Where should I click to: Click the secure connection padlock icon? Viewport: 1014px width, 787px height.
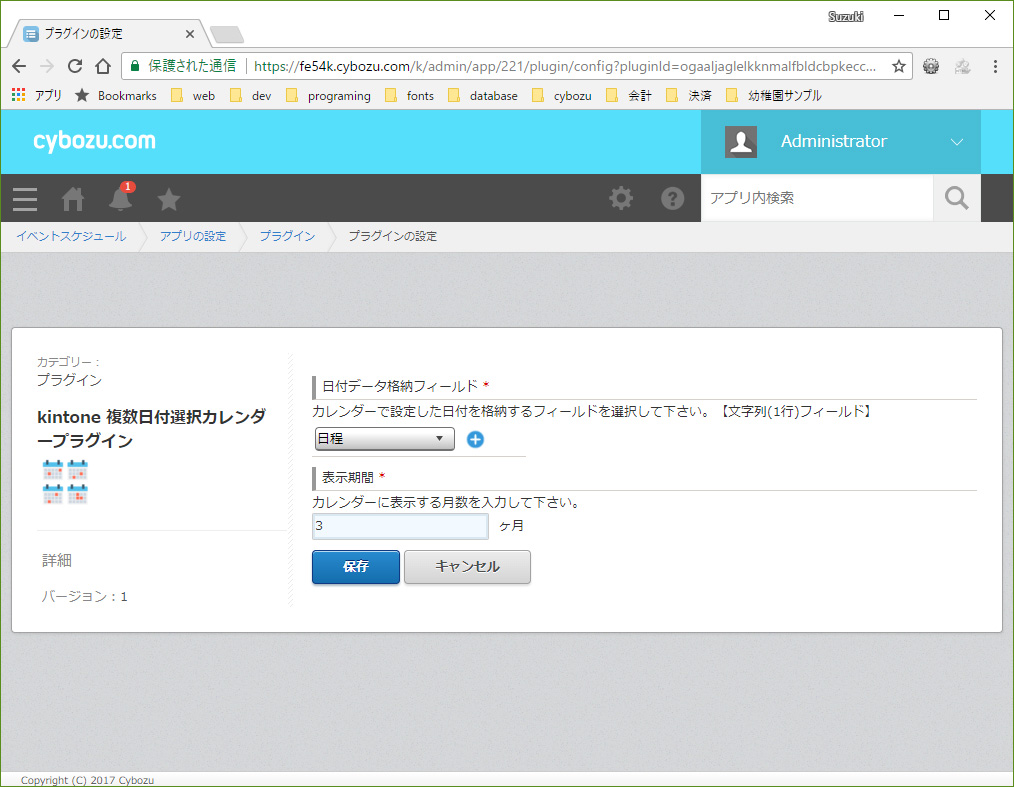(x=135, y=66)
